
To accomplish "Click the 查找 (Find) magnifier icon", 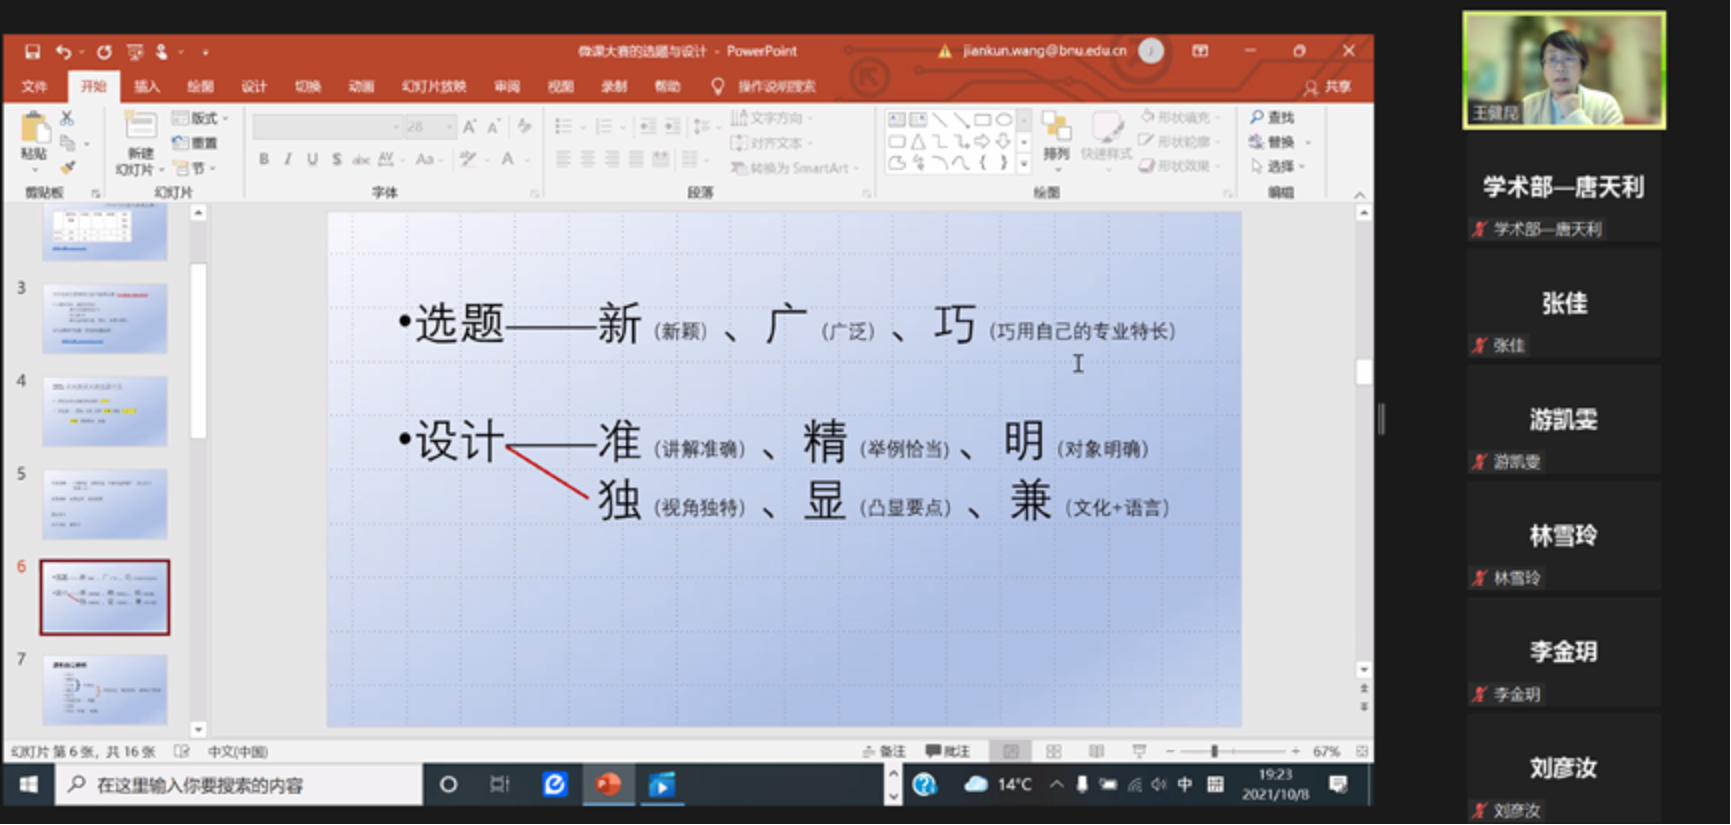I will click(x=1257, y=118).
